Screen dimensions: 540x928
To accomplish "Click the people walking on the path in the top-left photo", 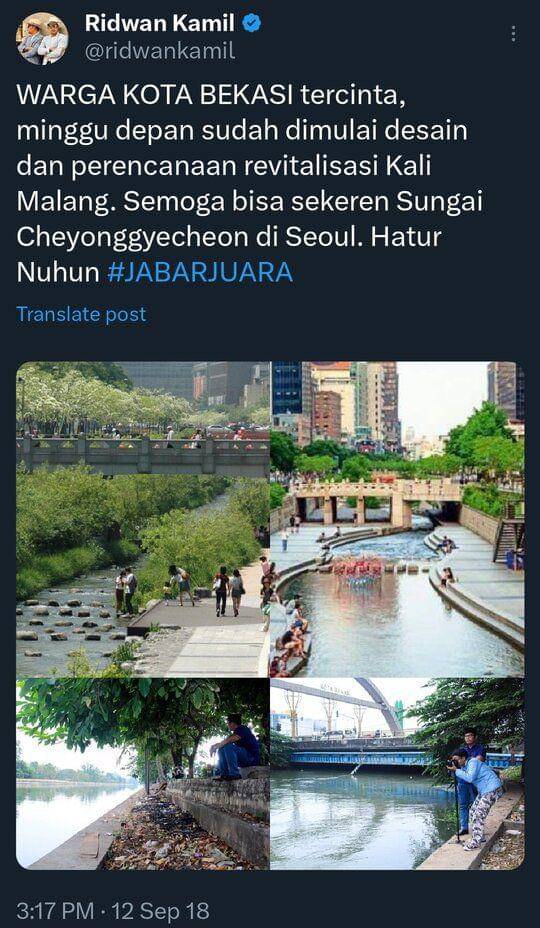I will (194, 589).
